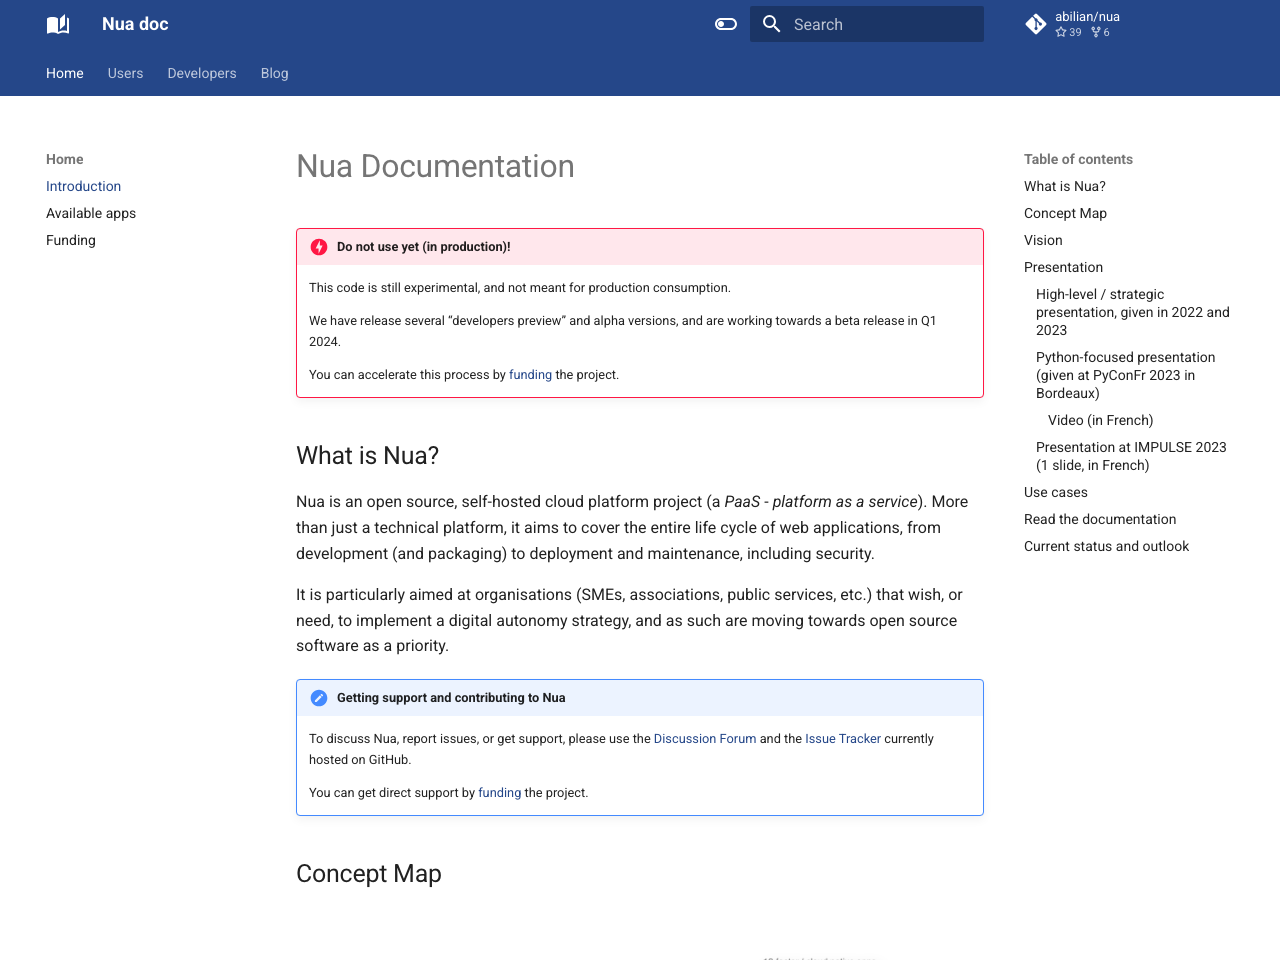Toggle the light/dark color scheme switch
This screenshot has width=1280, height=960.
click(726, 24)
